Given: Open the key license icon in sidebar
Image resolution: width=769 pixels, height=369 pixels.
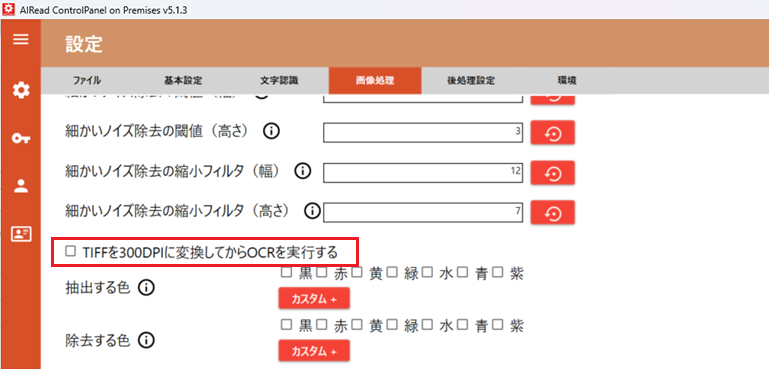Looking at the screenshot, I should 21,139.
